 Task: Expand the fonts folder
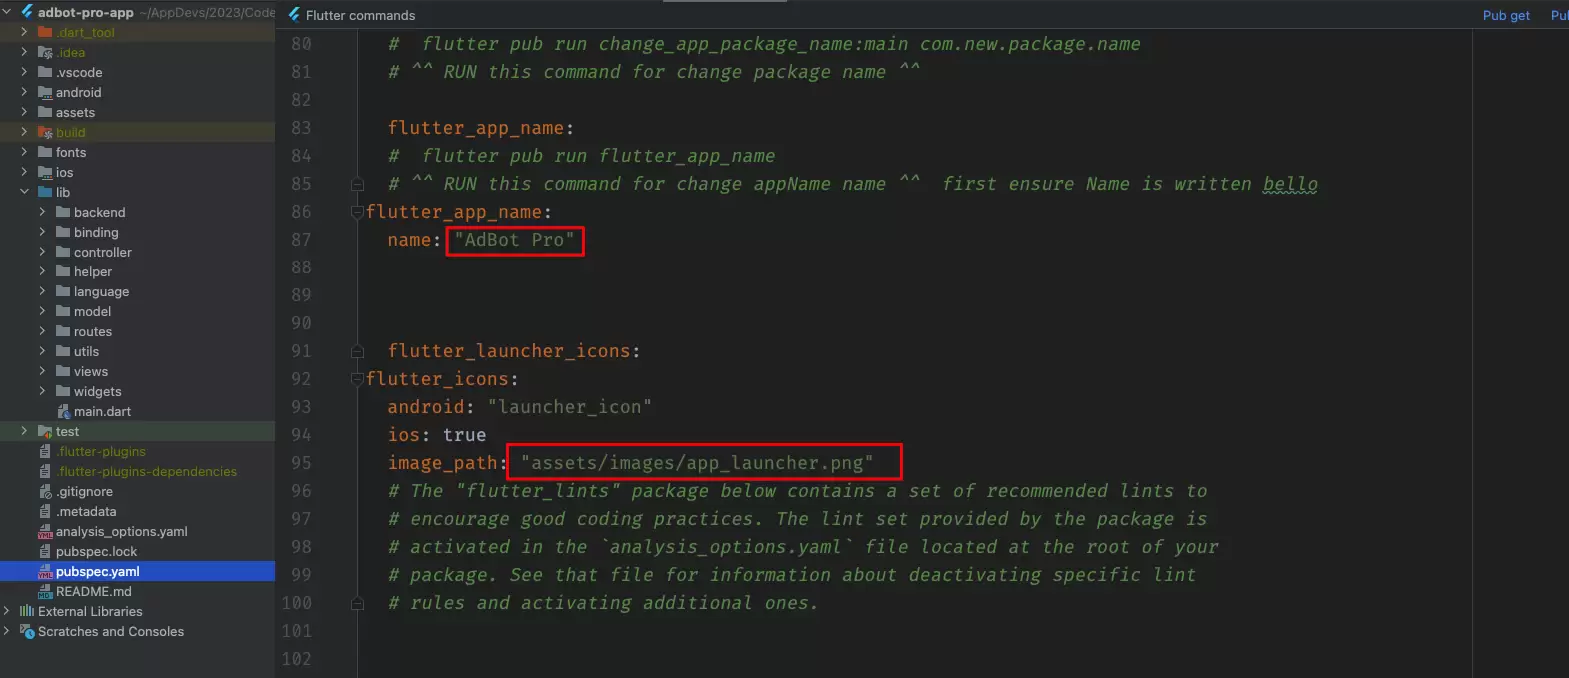(24, 152)
